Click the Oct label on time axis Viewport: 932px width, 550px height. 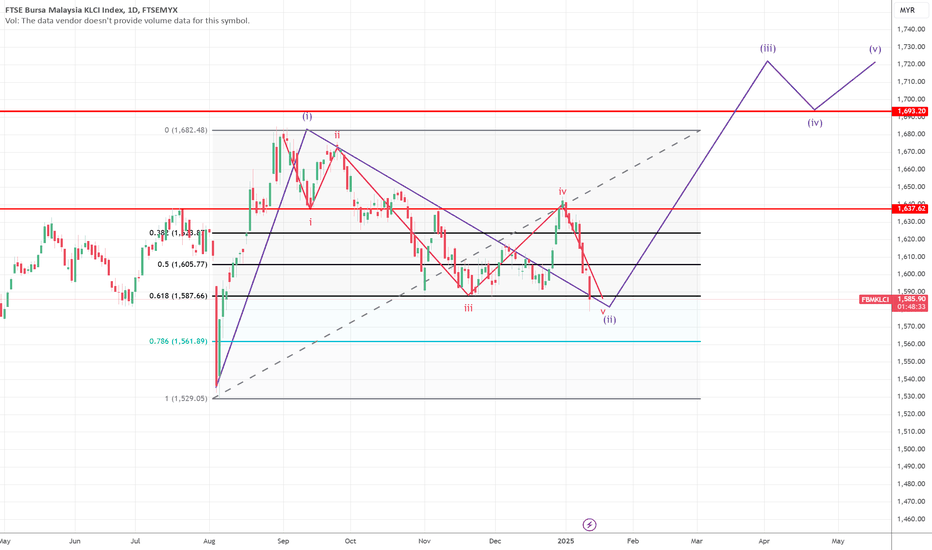(351, 541)
